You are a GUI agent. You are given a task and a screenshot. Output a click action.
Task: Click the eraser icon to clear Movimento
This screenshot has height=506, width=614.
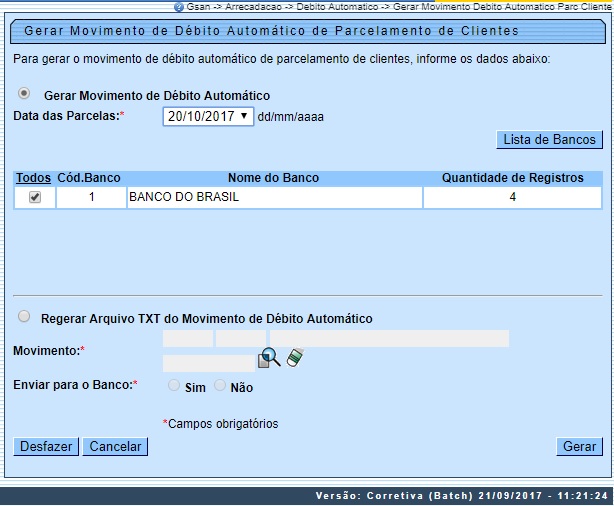pyautogui.click(x=294, y=358)
